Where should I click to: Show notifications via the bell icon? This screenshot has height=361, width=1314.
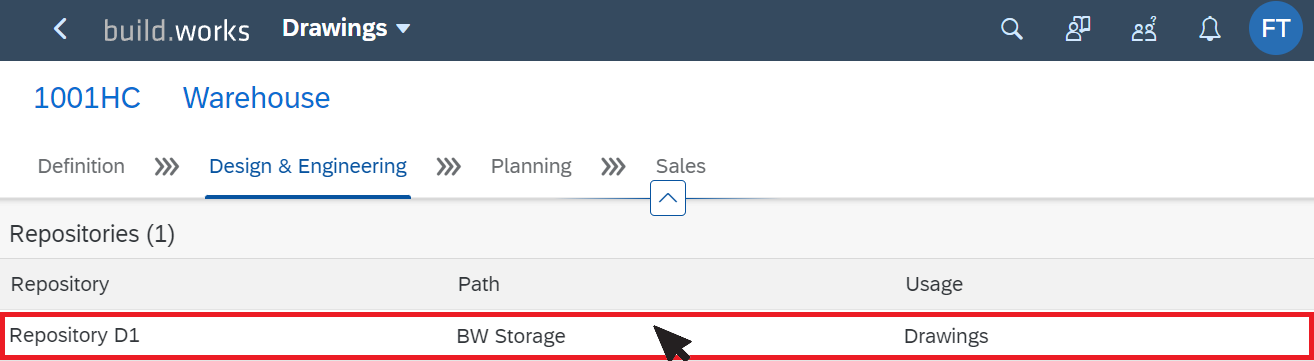pos(1210,29)
